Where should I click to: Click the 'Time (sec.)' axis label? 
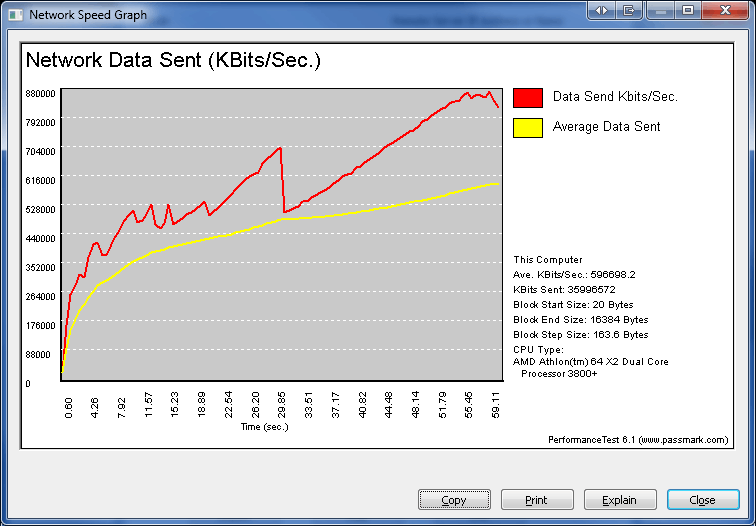pyautogui.click(x=265, y=427)
